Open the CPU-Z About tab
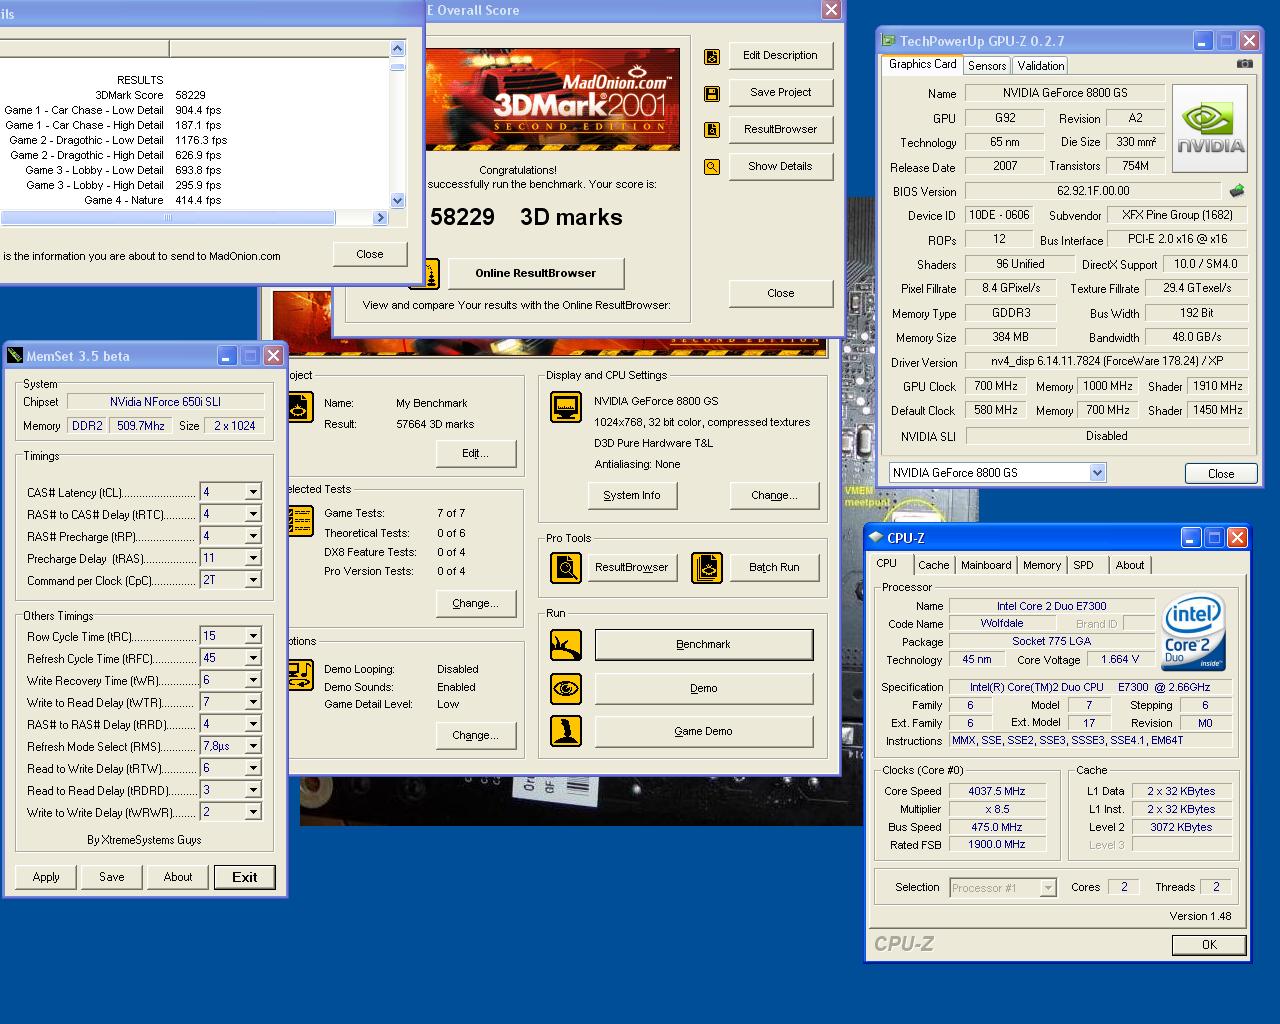The width and height of the screenshot is (1280, 1024). point(1130,565)
